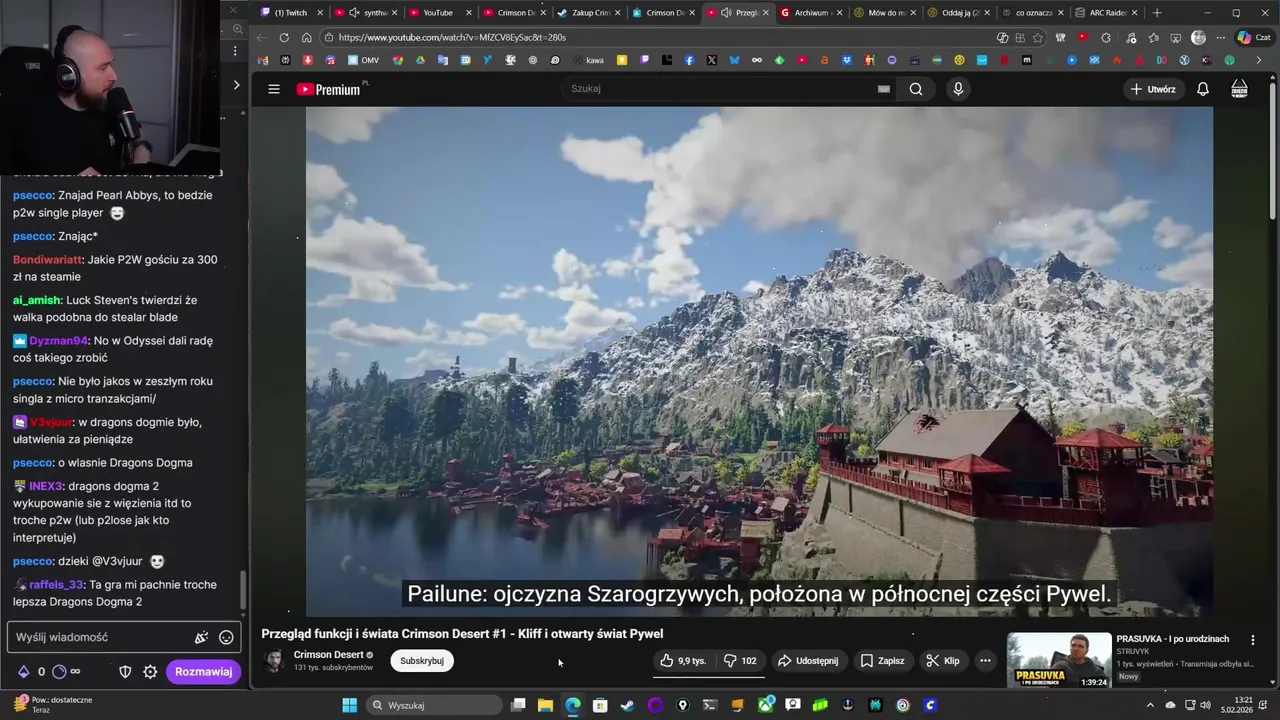Switch to the ARC Raiders tab

1109,13
